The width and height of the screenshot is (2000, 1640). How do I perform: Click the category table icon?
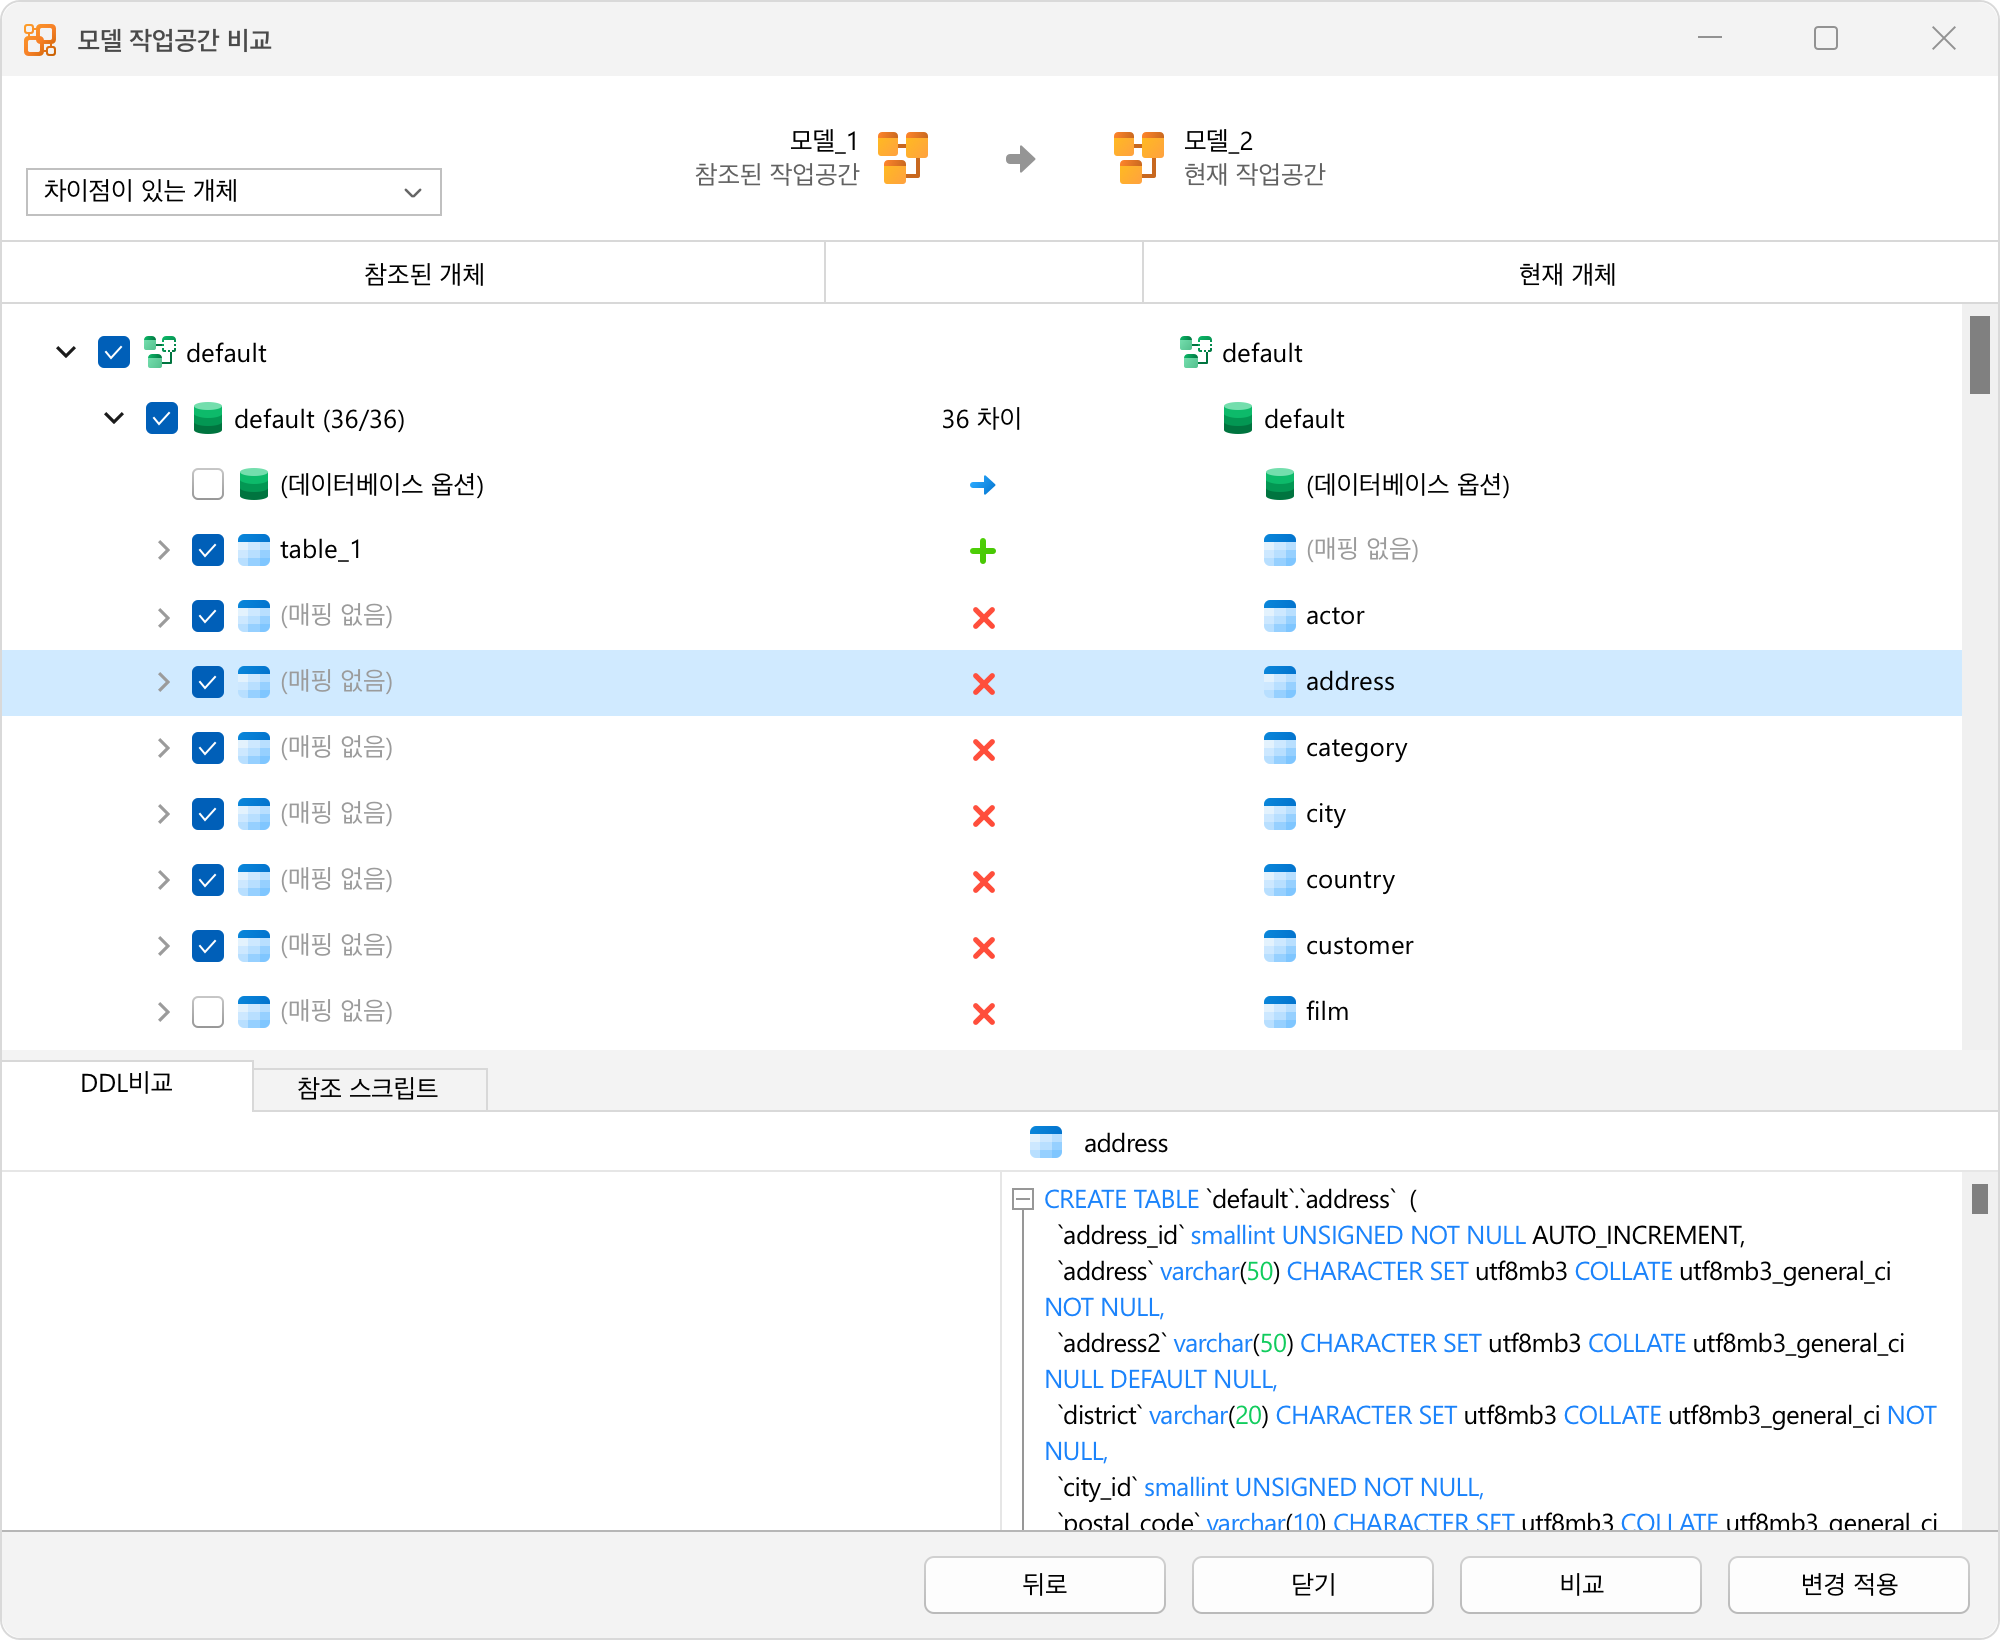(1280, 748)
